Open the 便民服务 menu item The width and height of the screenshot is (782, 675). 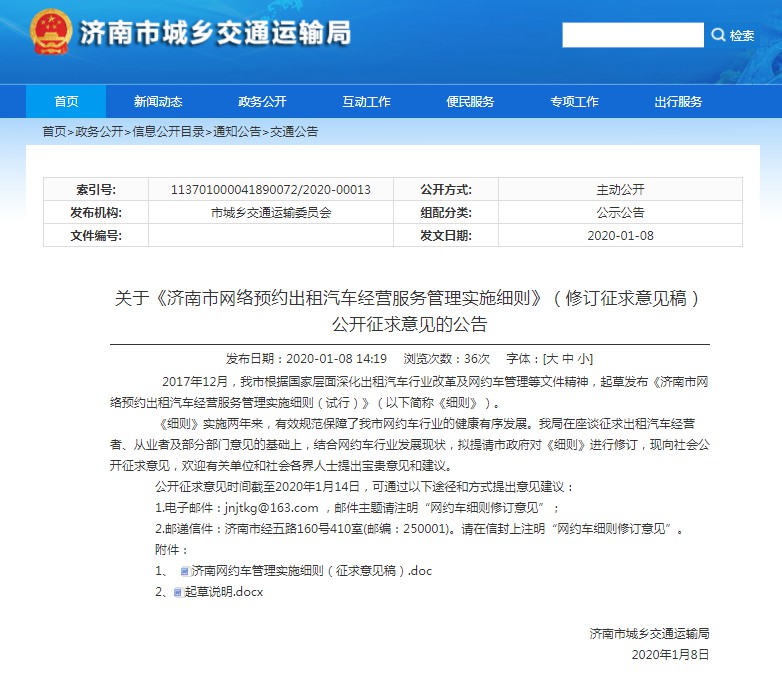point(470,101)
